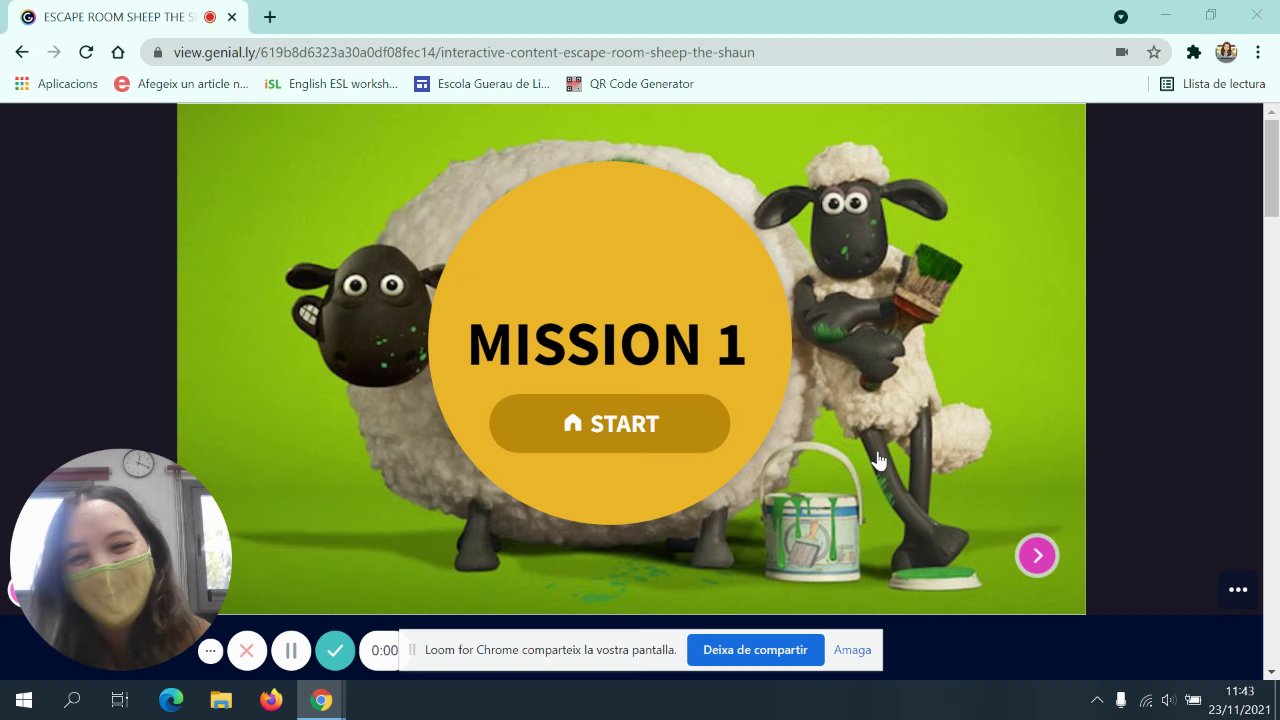
Task: Open Windows search magnifier
Action: pos(72,700)
